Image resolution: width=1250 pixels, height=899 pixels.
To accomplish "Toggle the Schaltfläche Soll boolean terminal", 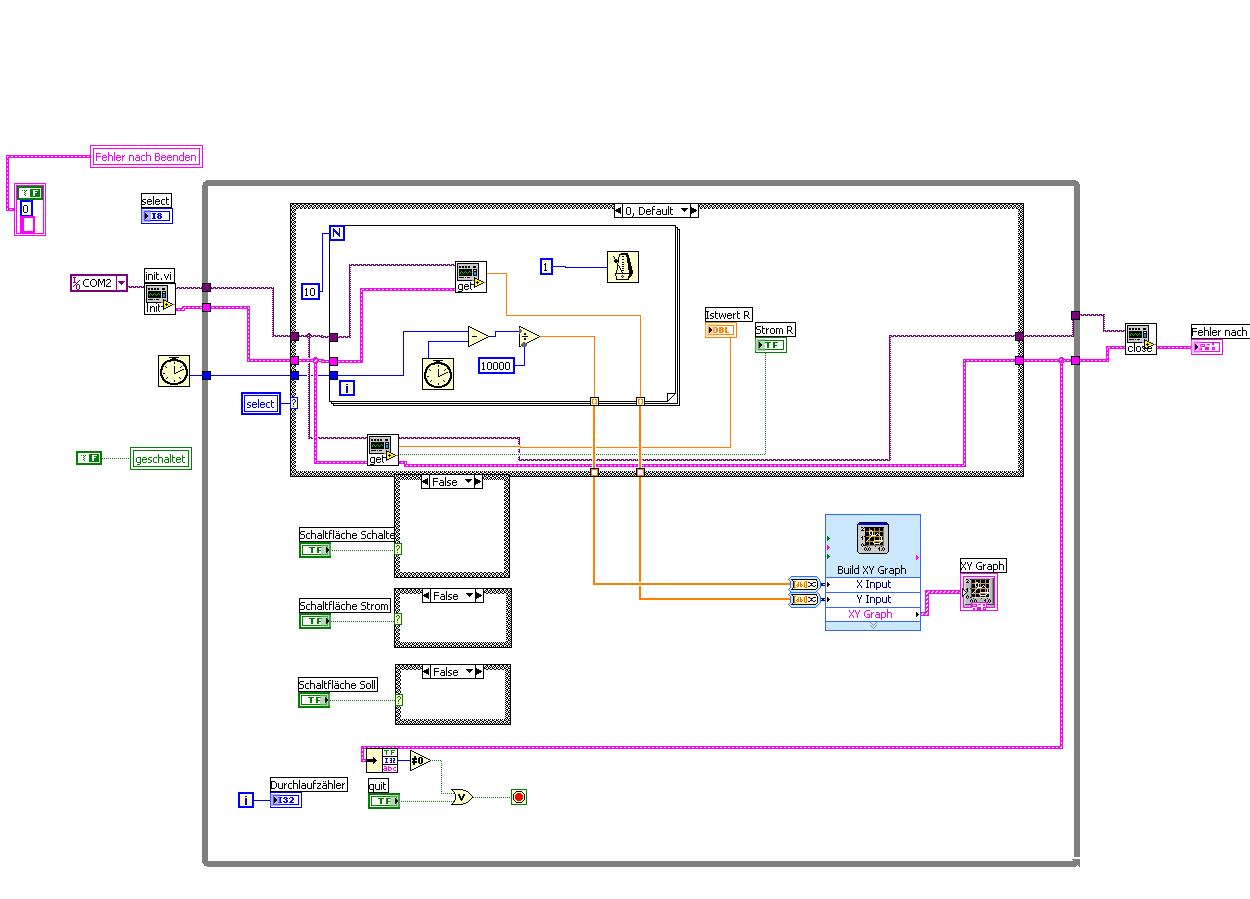I will pos(315,700).
